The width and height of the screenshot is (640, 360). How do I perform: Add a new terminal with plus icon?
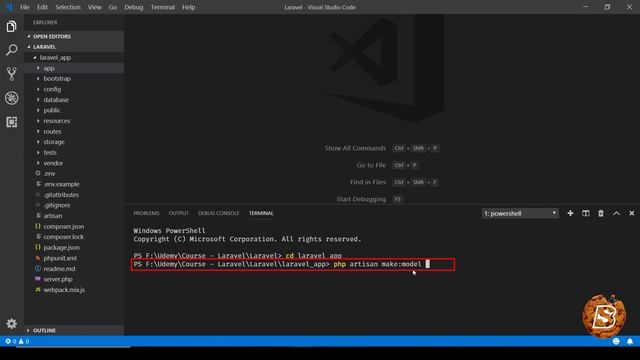click(570, 213)
